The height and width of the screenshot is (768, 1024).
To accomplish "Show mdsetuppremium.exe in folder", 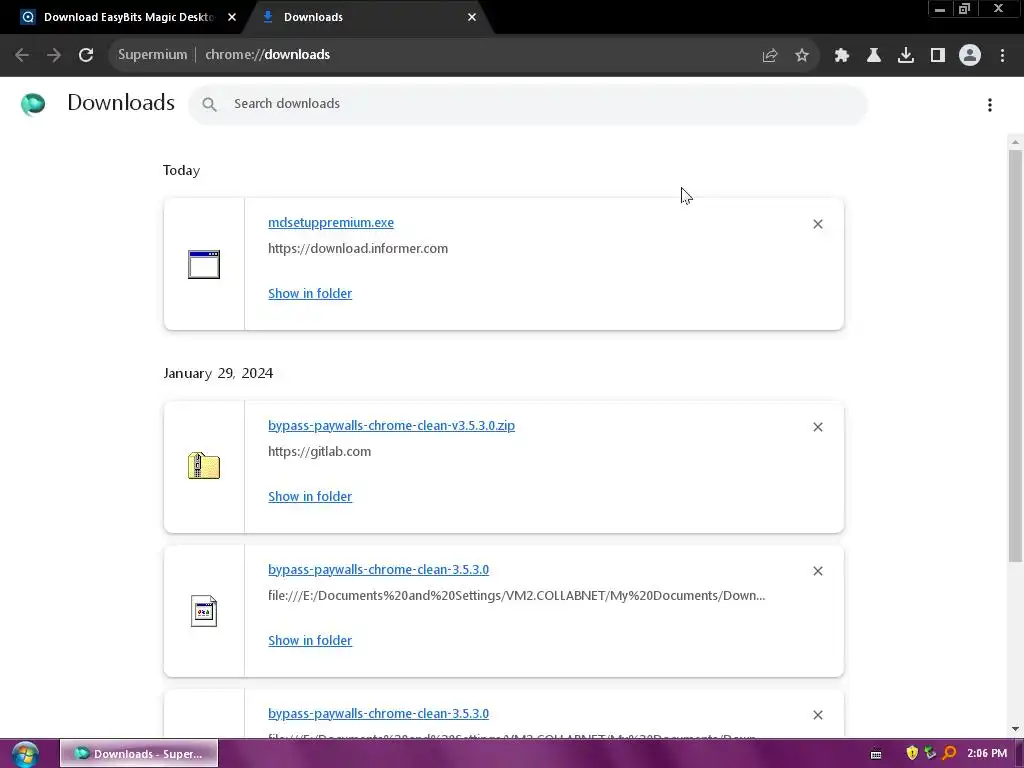I will pos(310,293).
